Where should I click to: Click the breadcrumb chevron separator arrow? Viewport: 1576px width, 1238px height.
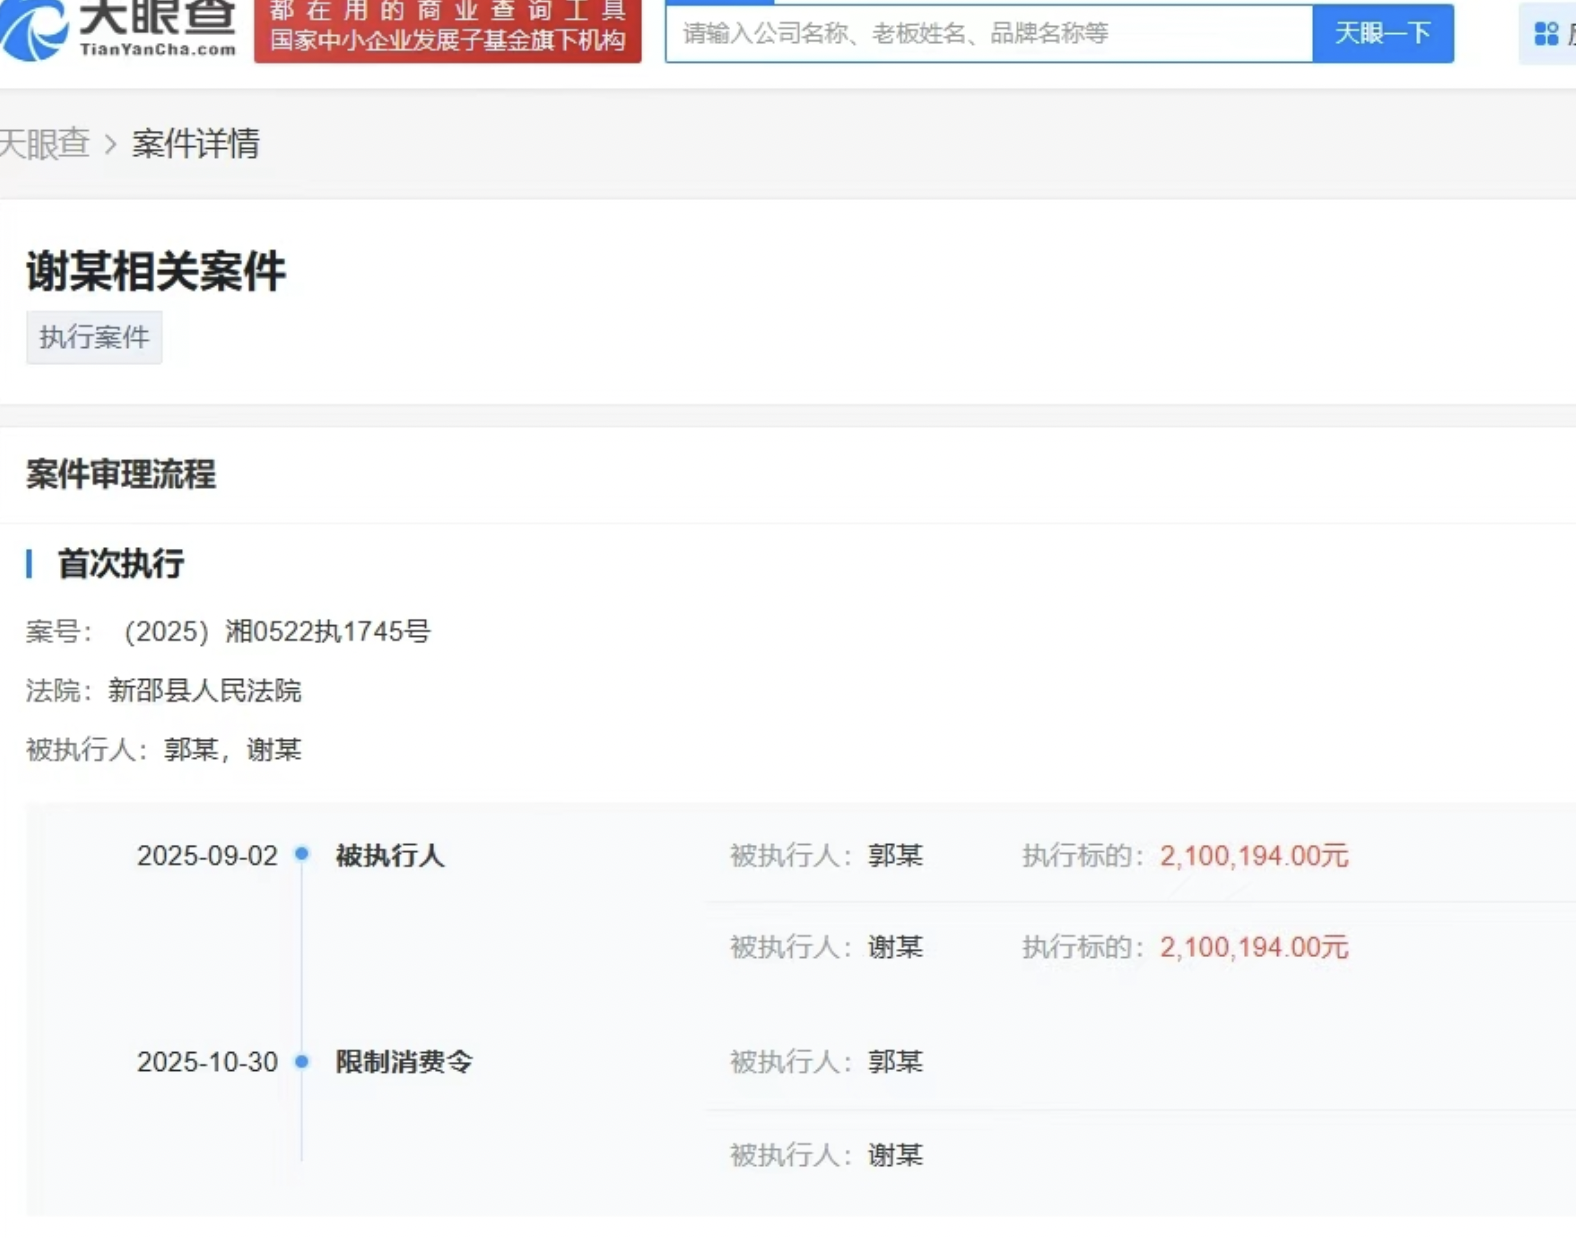click(x=111, y=145)
